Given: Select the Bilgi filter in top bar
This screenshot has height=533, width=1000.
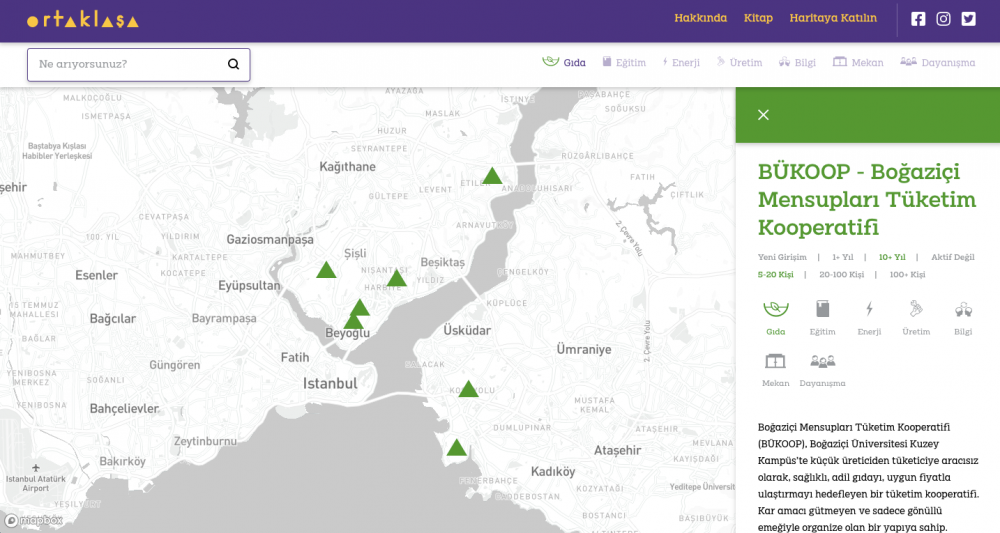Looking at the screenshot, I should pos(797,62).
